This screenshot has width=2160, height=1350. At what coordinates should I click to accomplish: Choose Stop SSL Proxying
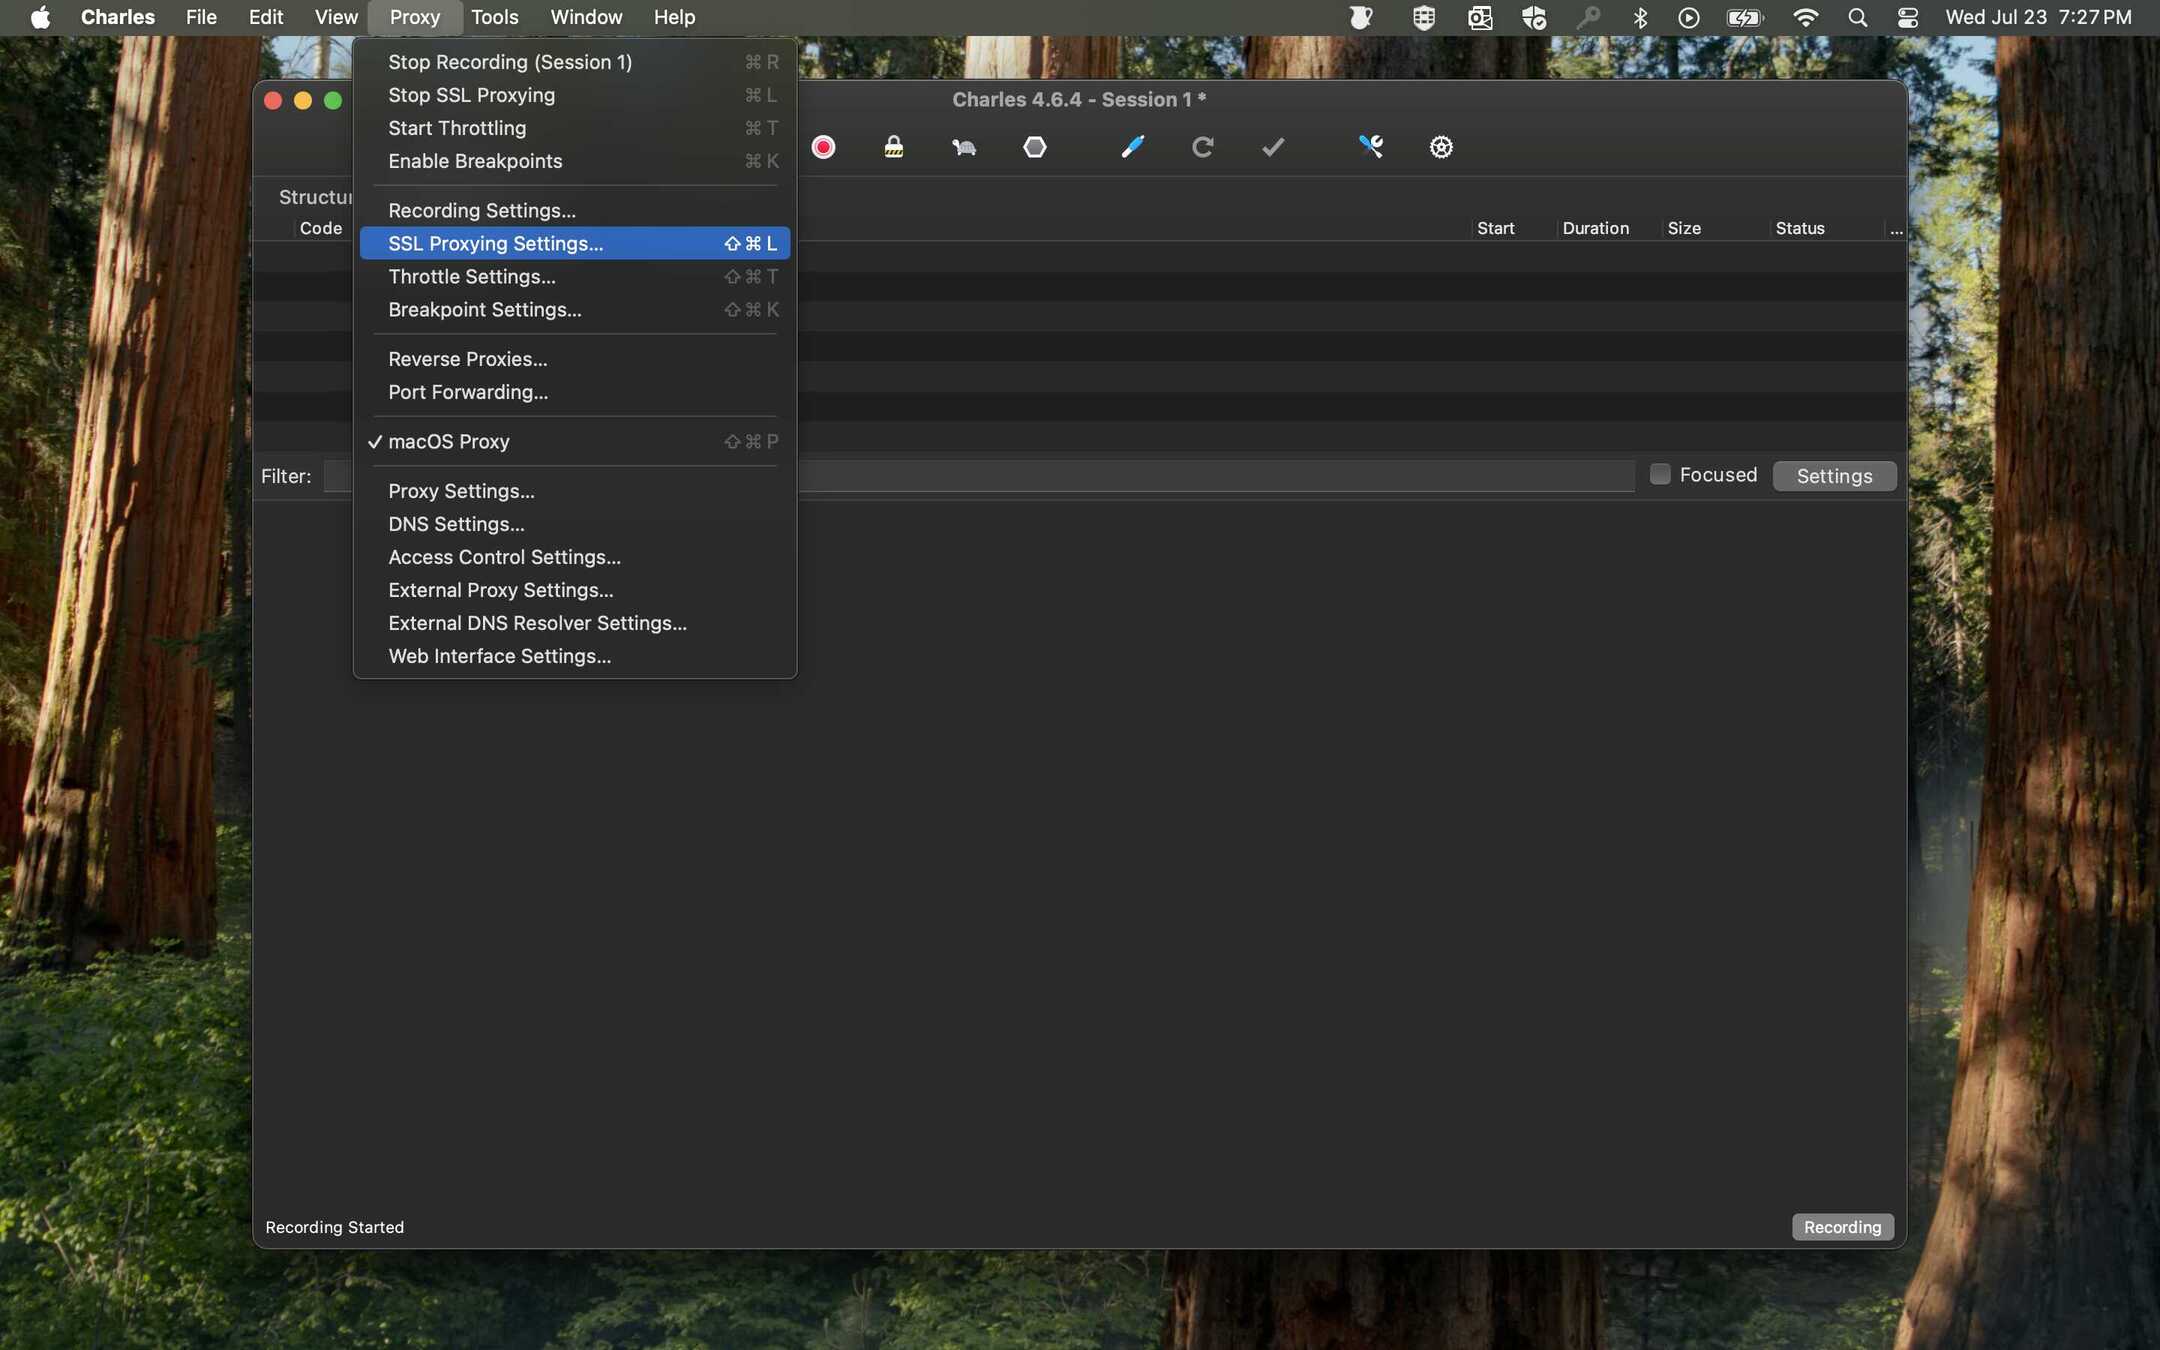coord(575,95)
